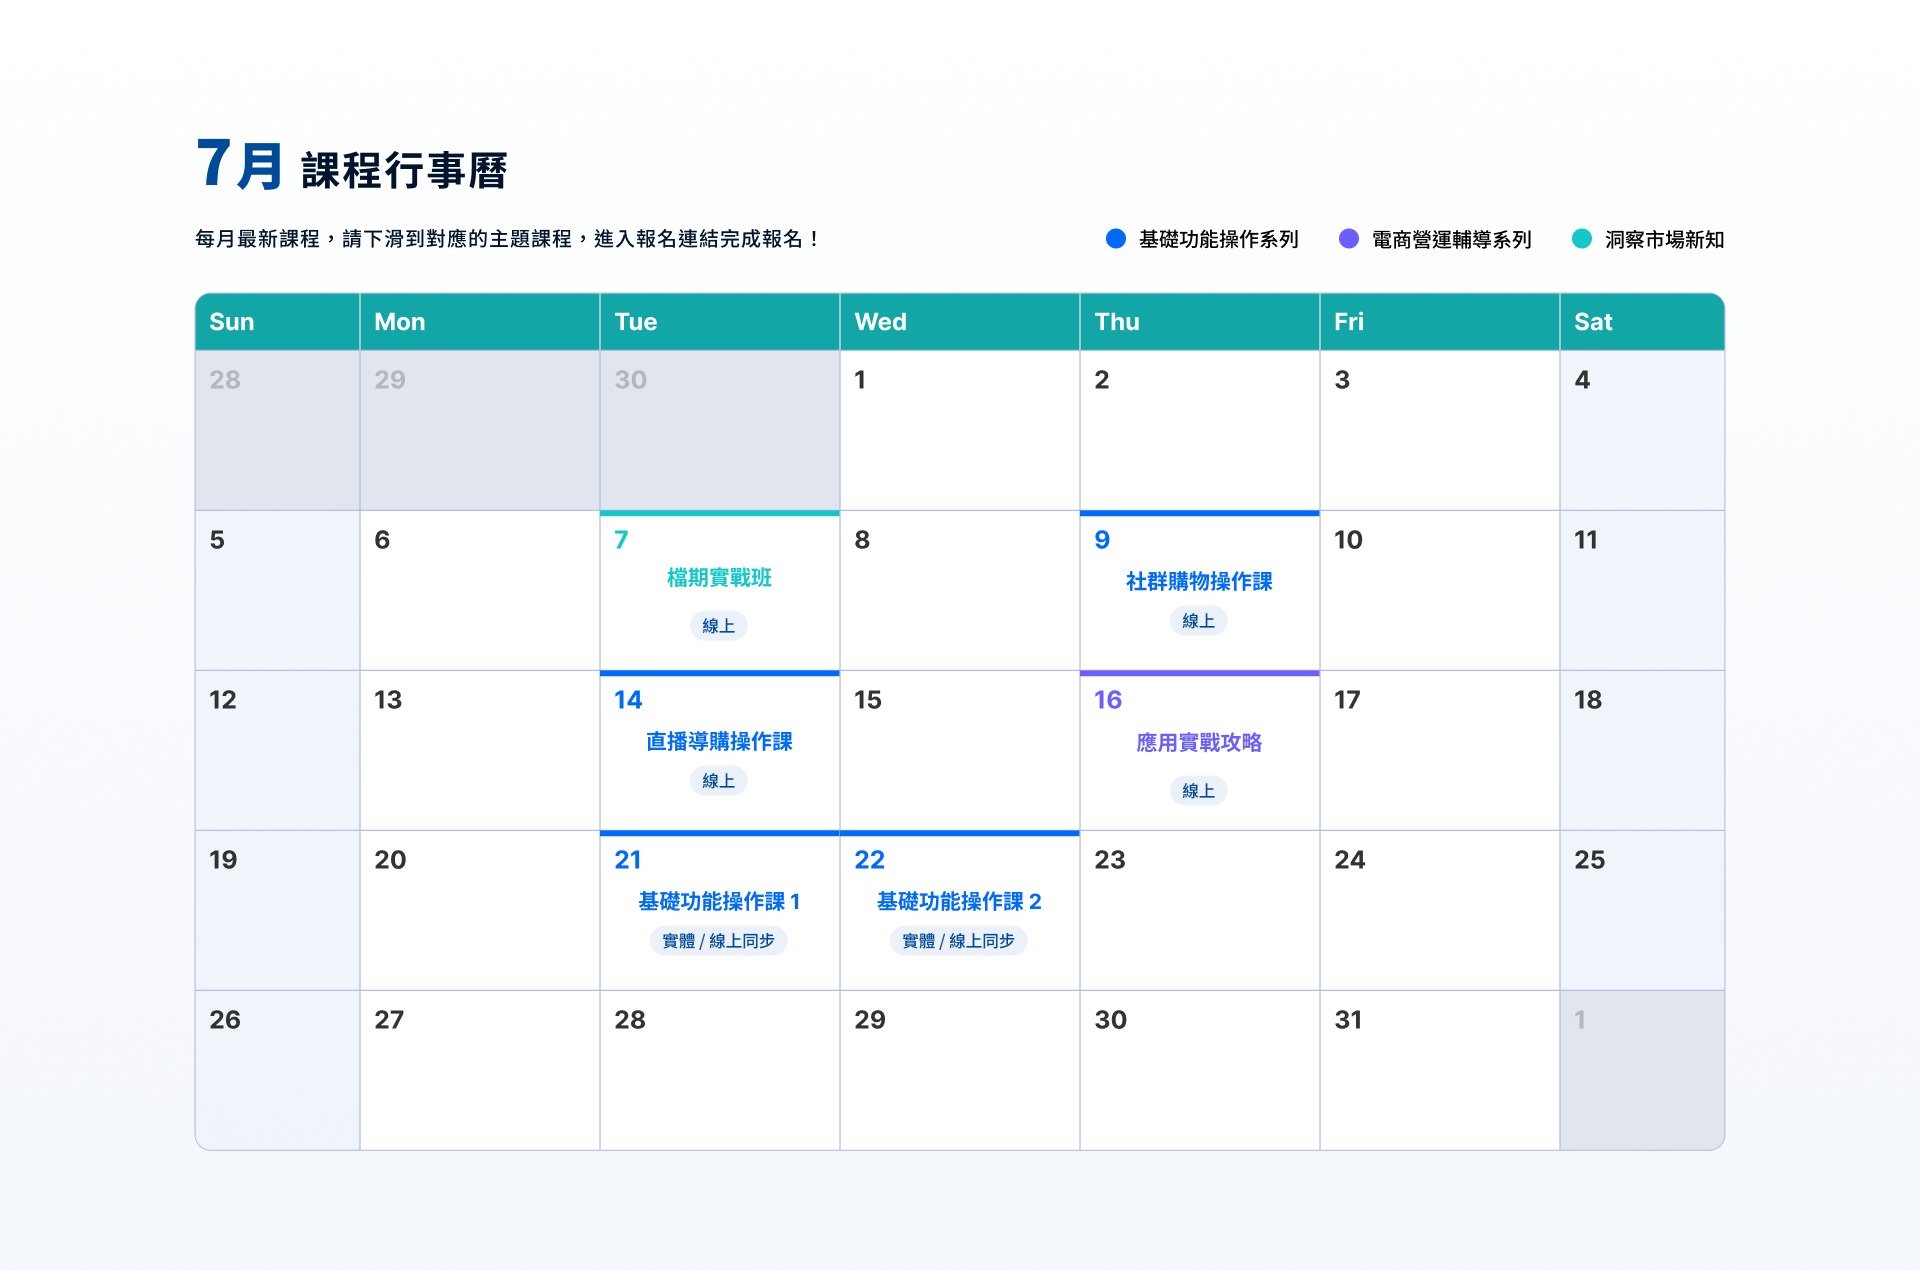Viewport: 1920px width, 1271px height.
Task: Select the July 13 date cell
Action: pyautogui.click(x=480, y=750)
